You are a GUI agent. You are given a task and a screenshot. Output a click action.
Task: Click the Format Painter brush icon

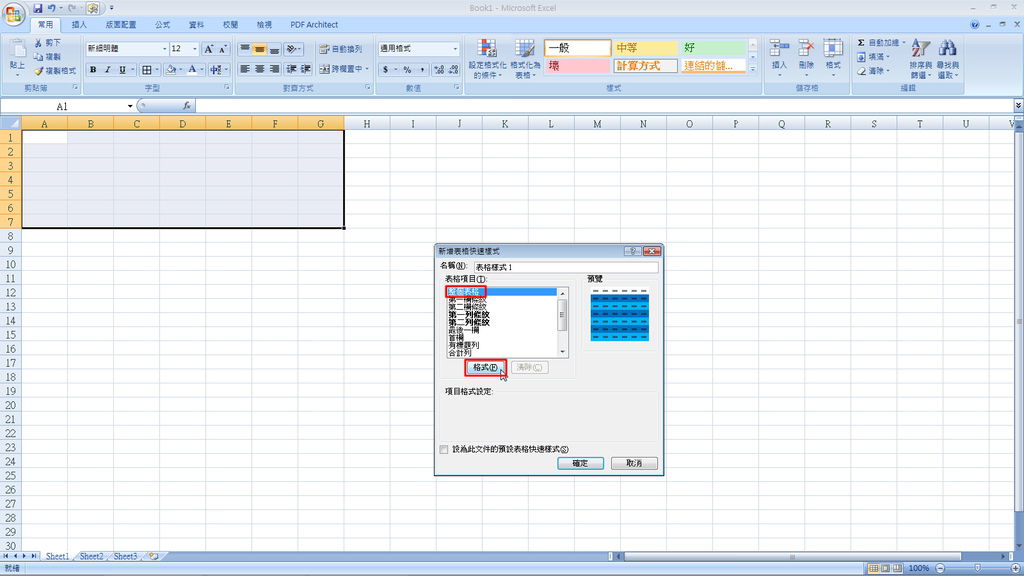click(39, 71)
